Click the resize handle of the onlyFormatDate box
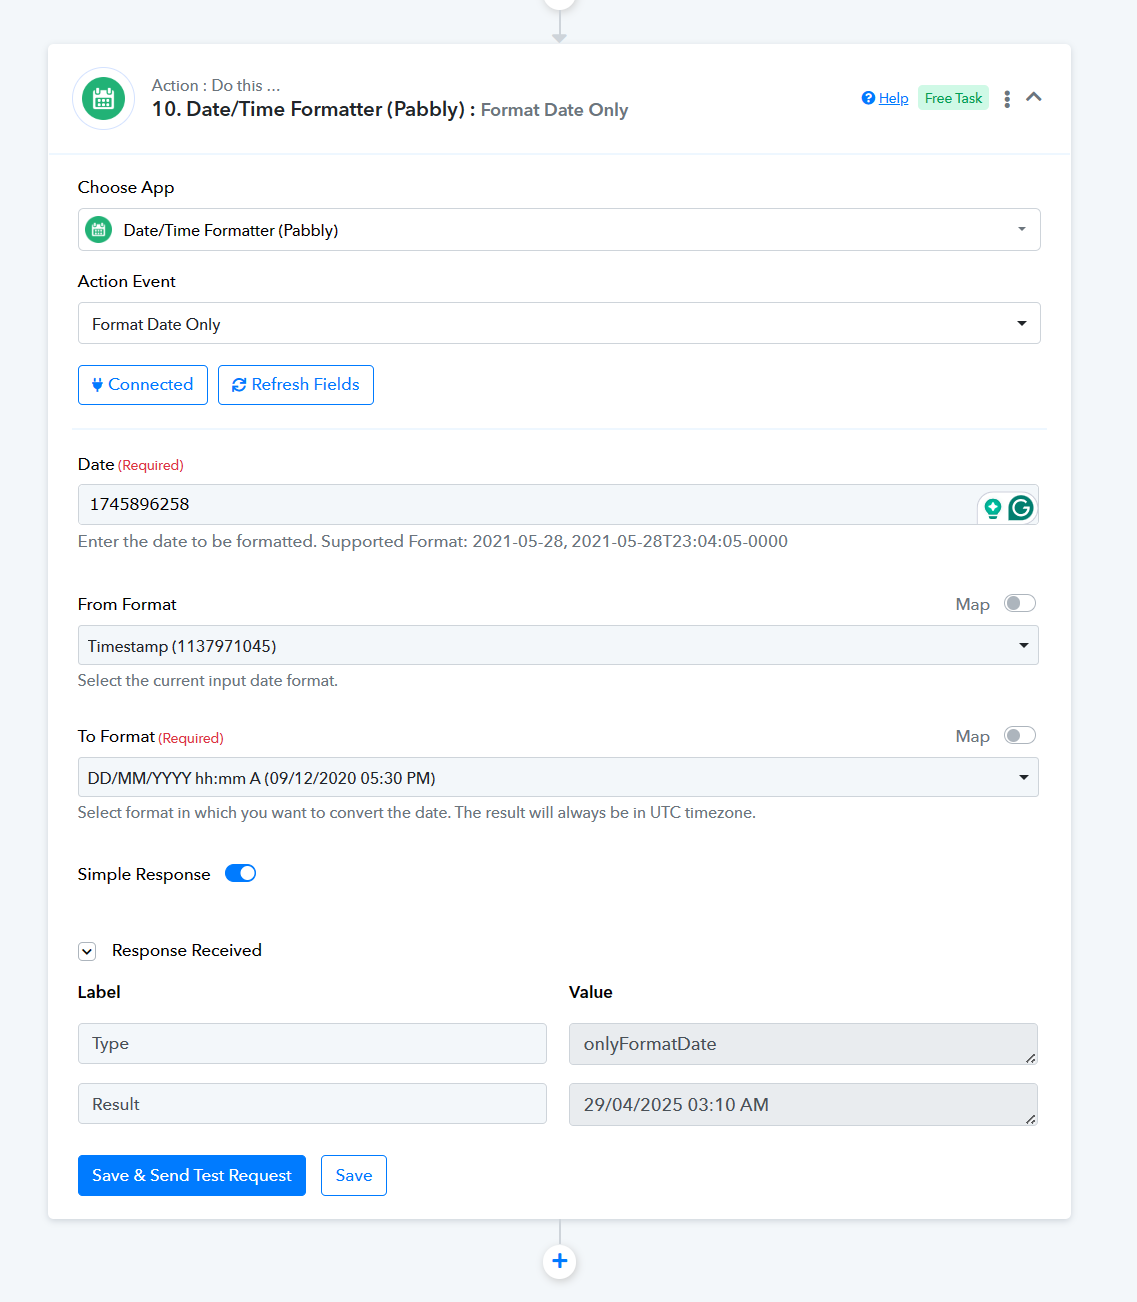 pos(1030,1058)
